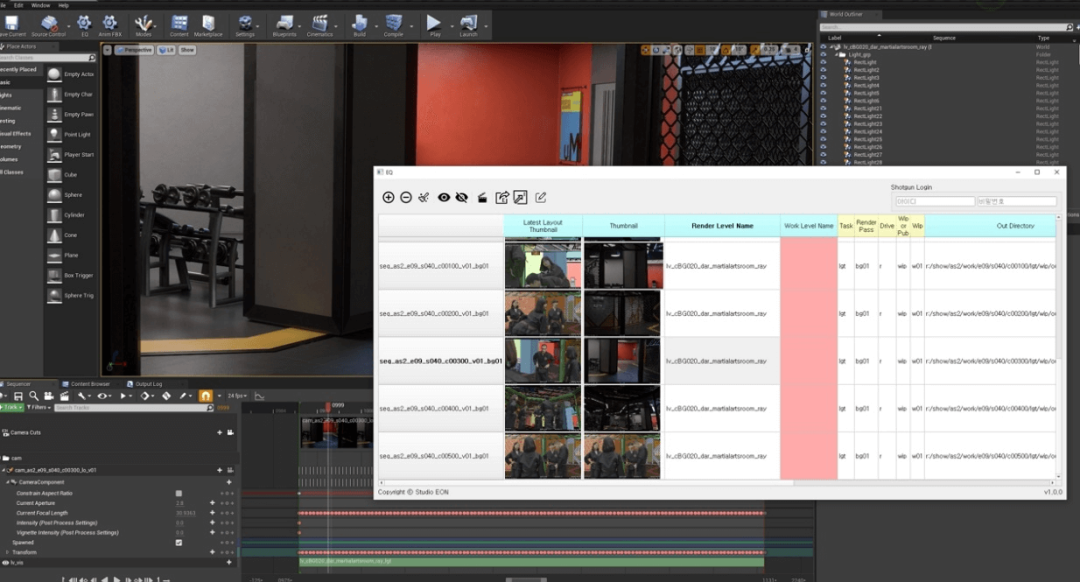
Task: Click the minus (remove) icon in EQ window
Action: (406, 198)
